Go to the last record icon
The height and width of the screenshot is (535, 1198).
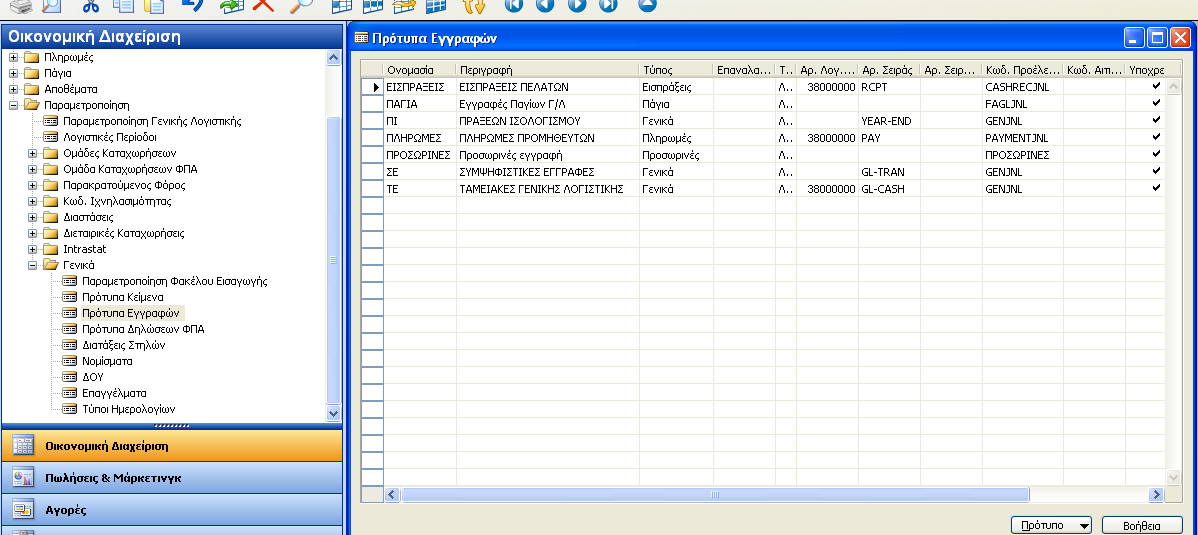point(608,5)
